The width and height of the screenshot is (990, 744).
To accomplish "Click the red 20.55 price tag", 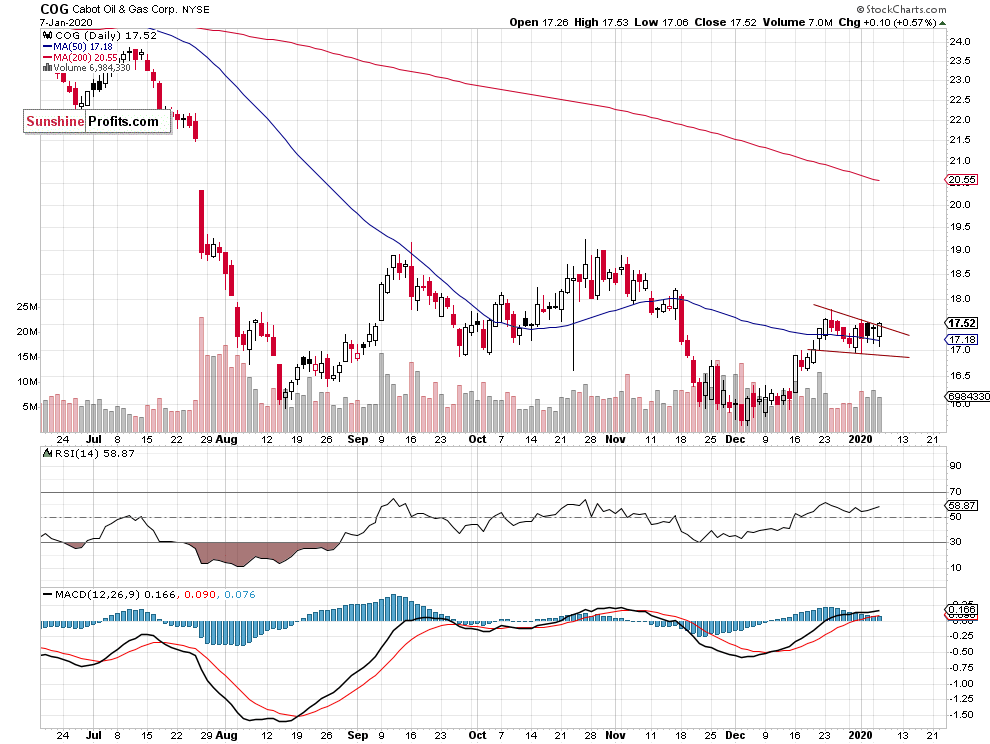I will pyautogui.click(x=962, y=180).
